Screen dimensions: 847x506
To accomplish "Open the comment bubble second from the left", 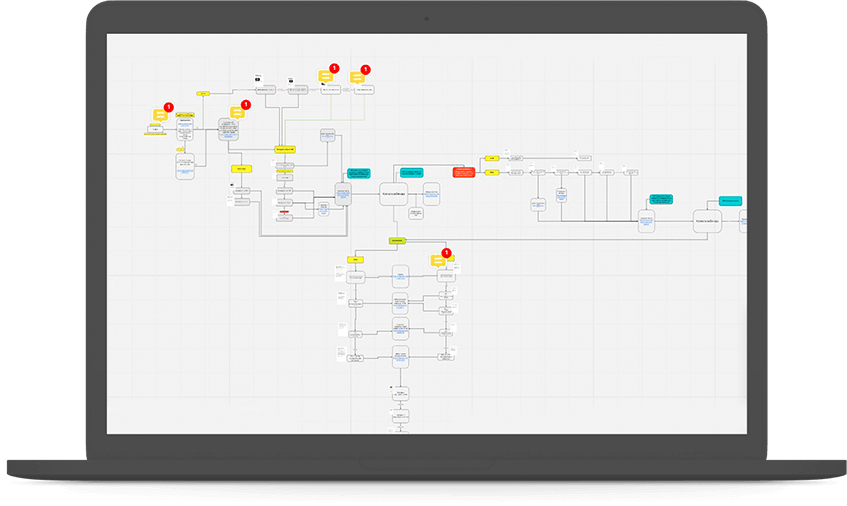I will pyautogui.click(x=237, y=112).
